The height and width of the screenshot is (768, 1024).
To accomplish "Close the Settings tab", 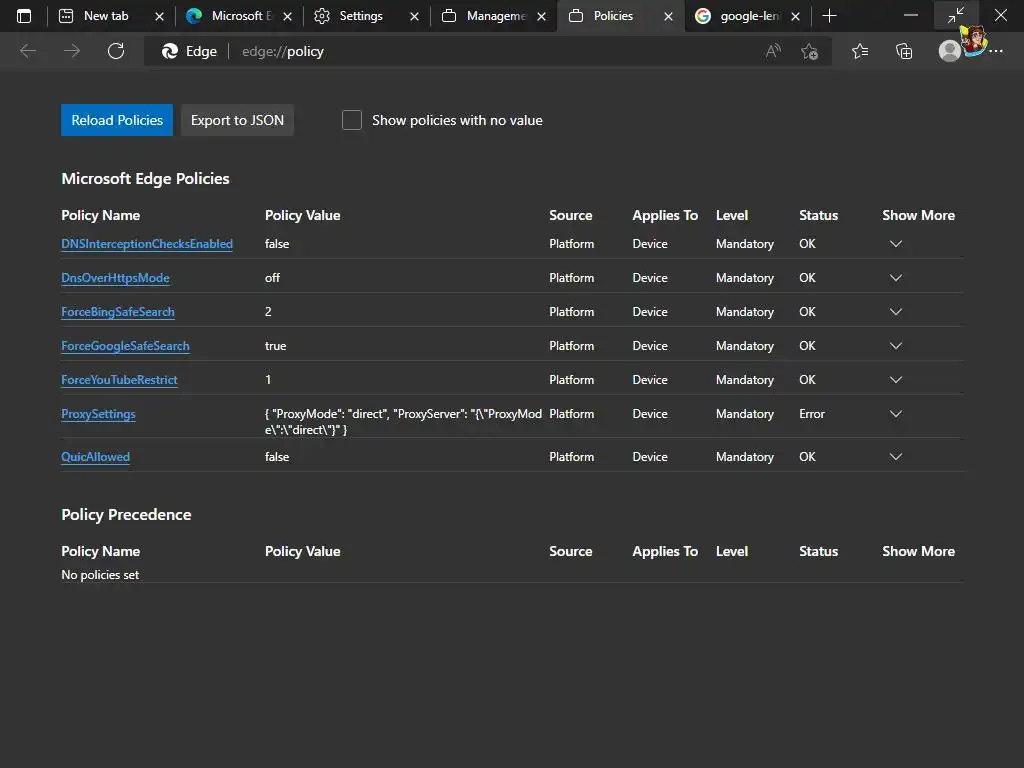I will [414, 16].
